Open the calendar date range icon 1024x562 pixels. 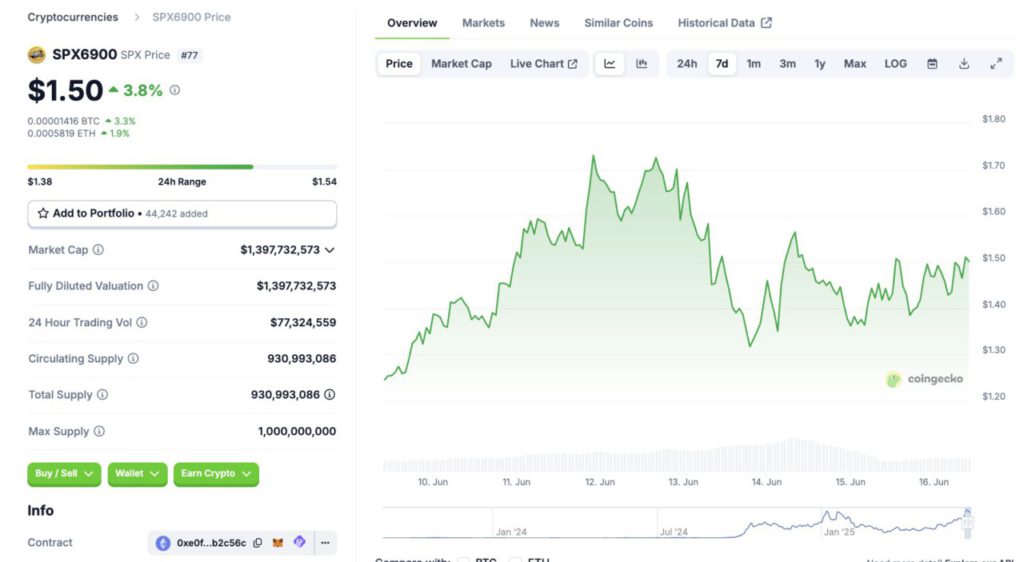932,64
